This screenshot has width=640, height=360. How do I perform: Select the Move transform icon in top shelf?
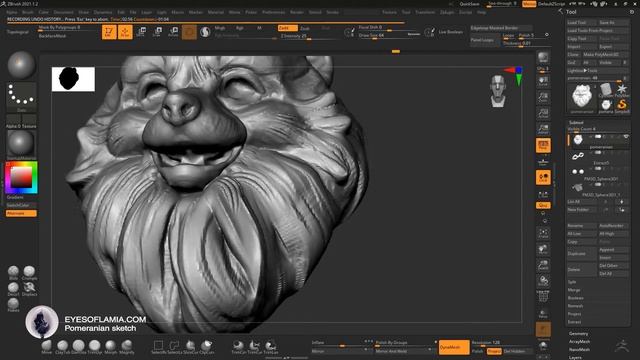(141, 32)
